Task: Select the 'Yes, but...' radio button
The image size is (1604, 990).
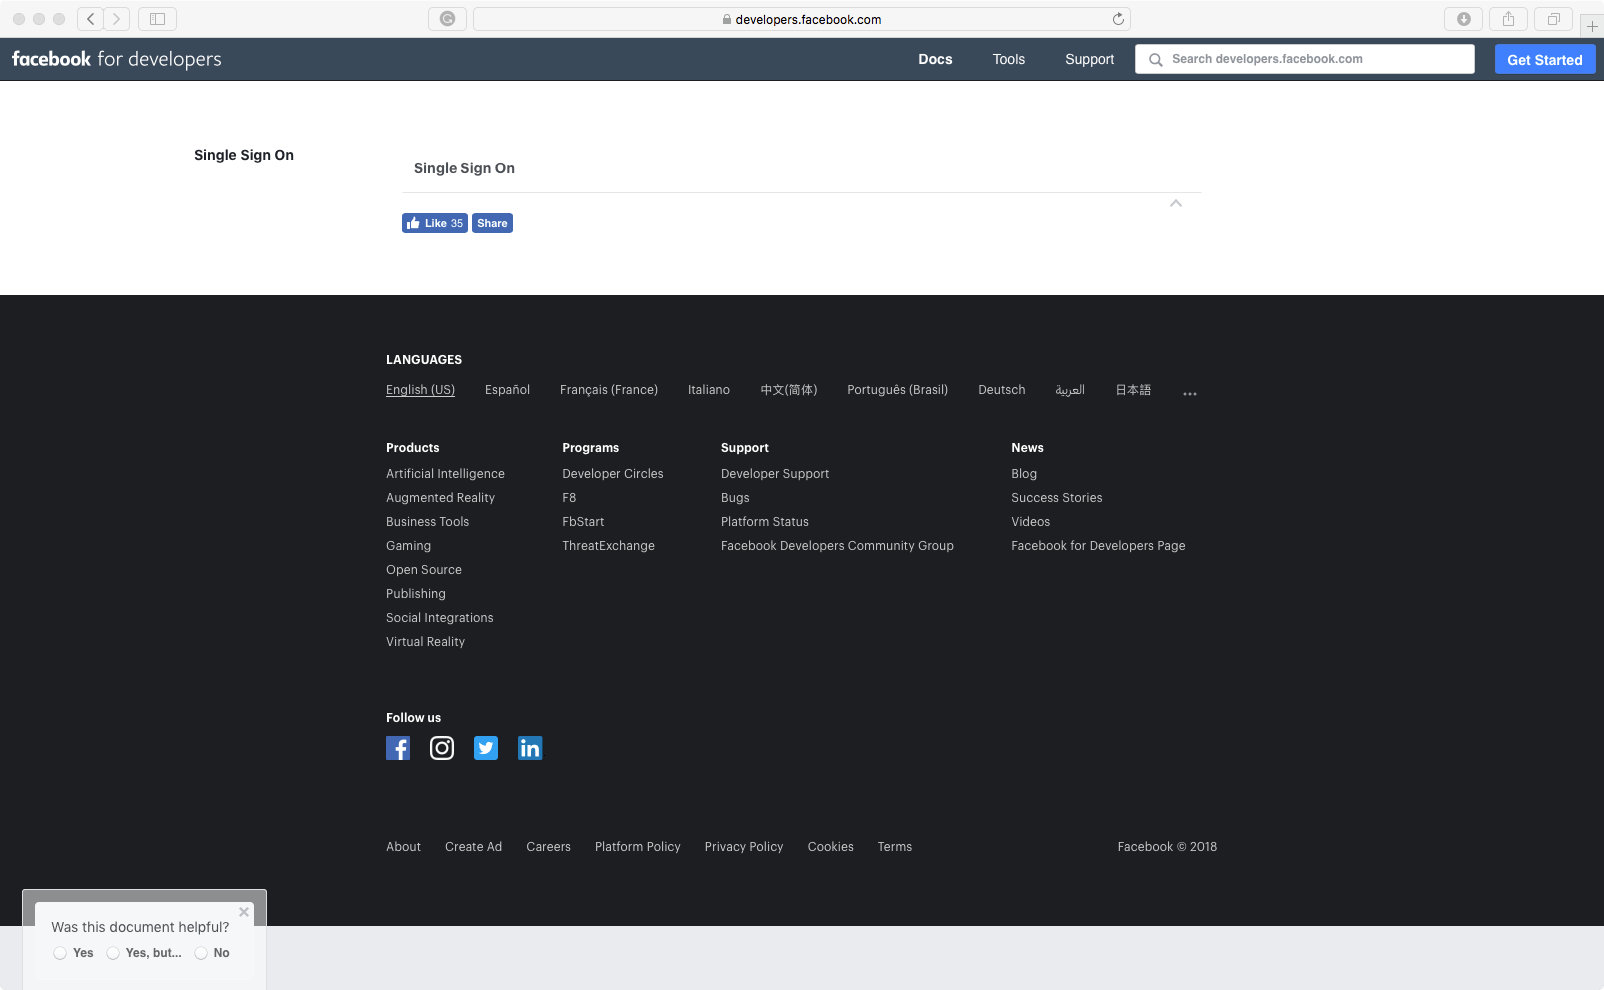Action: tap(113, 953)
